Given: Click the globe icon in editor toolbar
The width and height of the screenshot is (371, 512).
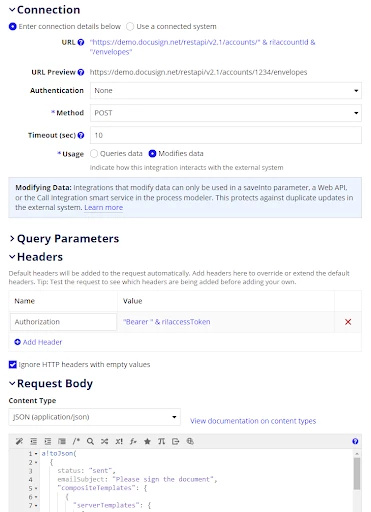Looking at the screenshot, I should point(190,441).
